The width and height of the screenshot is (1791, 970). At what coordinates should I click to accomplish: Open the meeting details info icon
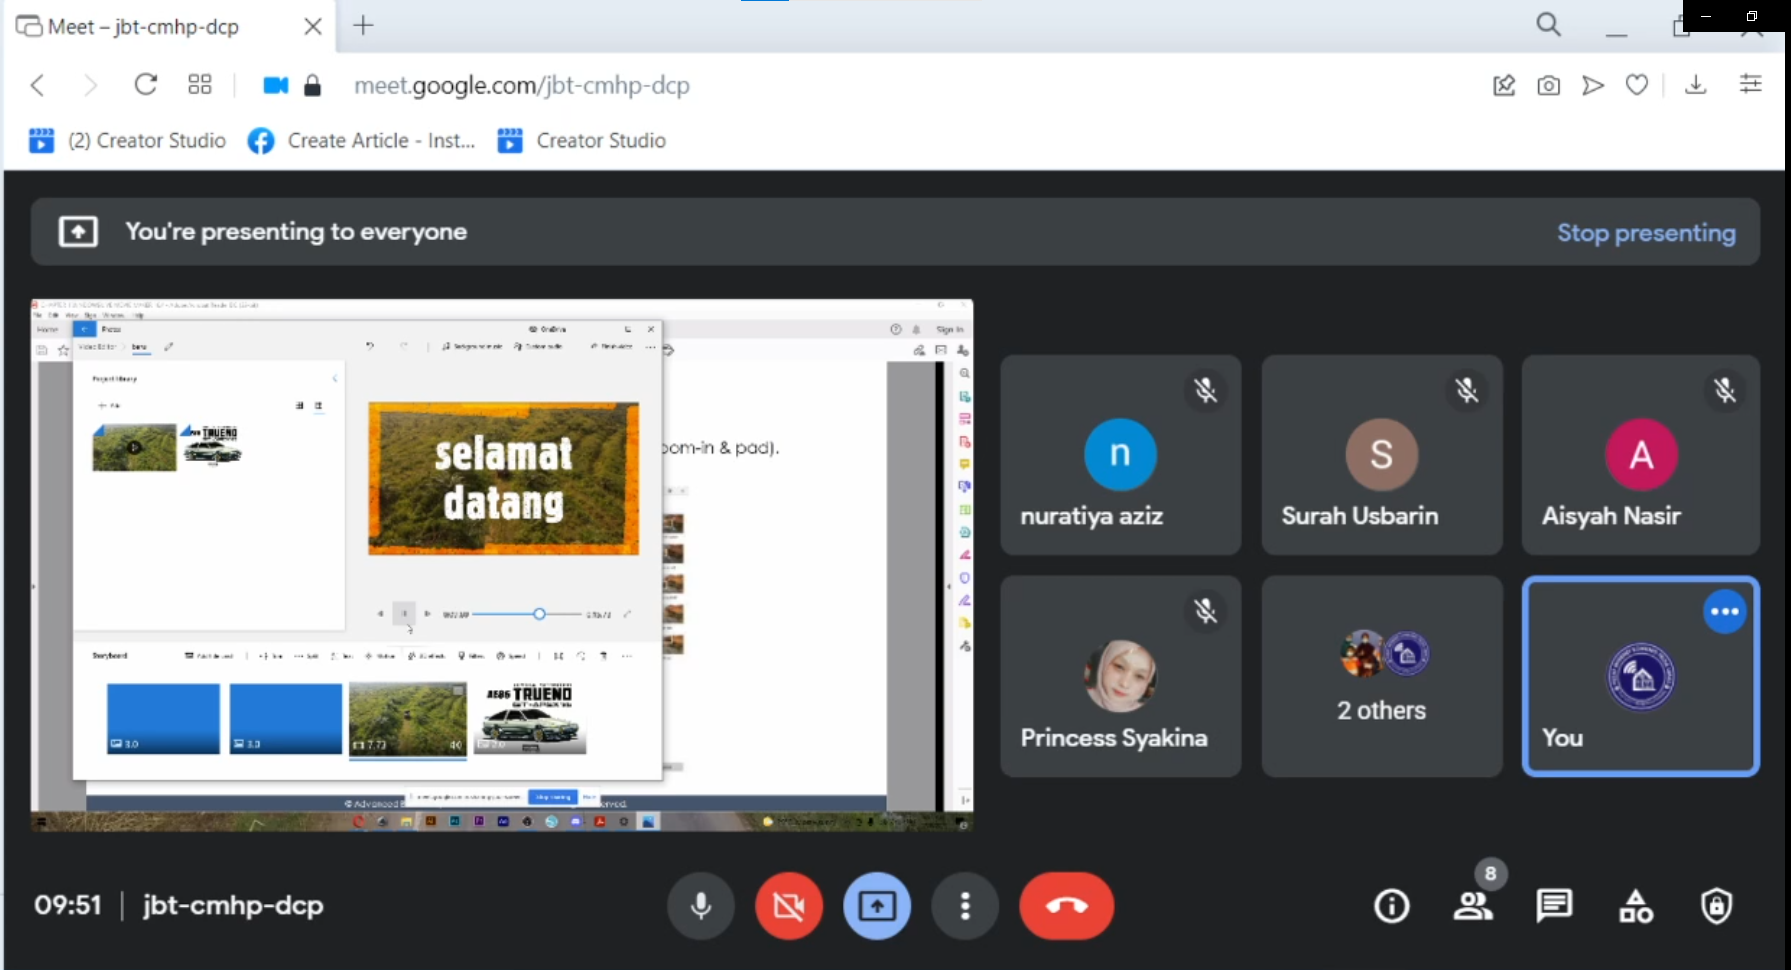[1391, 906]
